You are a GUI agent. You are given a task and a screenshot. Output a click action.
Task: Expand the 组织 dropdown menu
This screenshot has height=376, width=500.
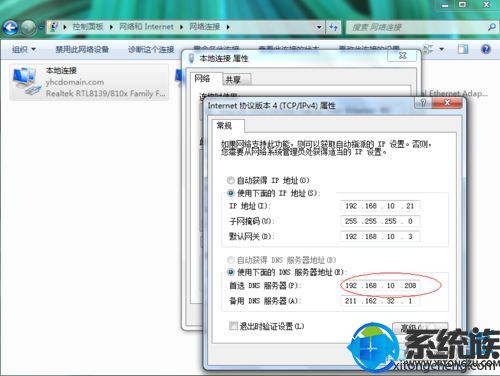[x=24, y=50]
